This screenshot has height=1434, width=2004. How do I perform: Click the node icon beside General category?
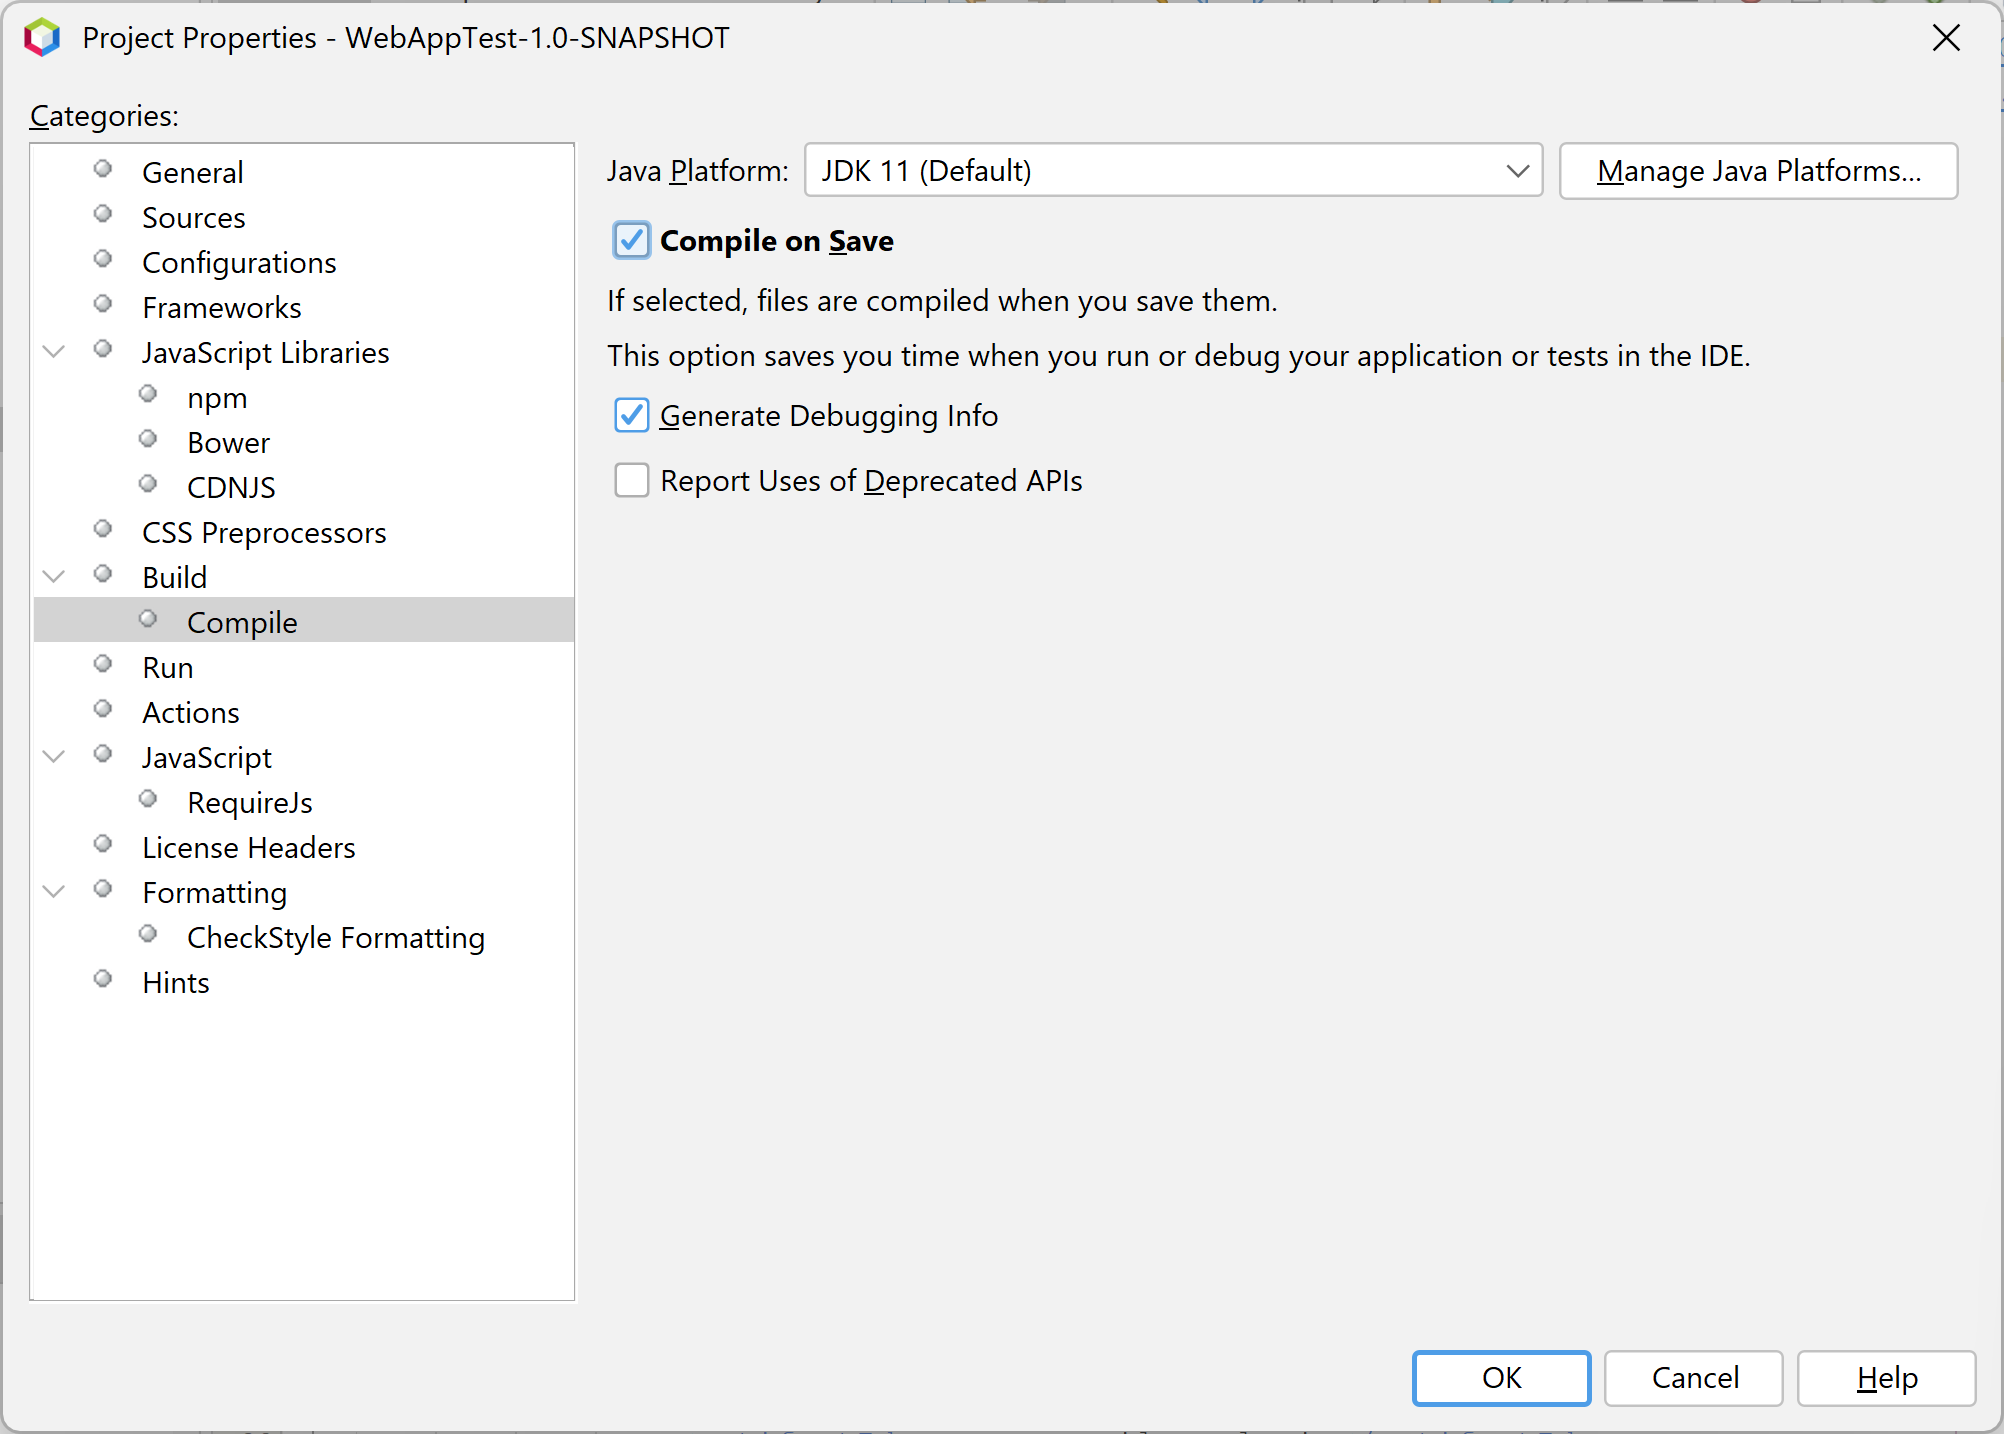(103, 168)
